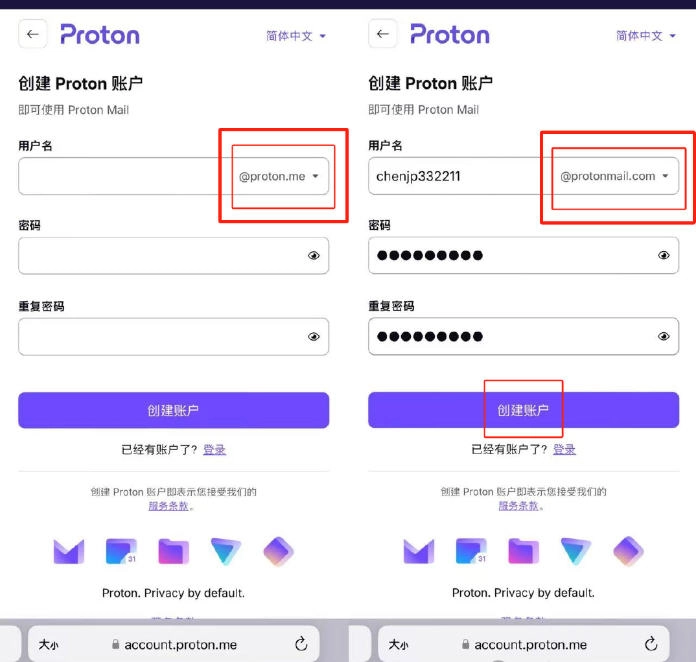Show the password in the left panel's empty 密码 field
Screen dimensions: 696x662
tap(313, 256)
